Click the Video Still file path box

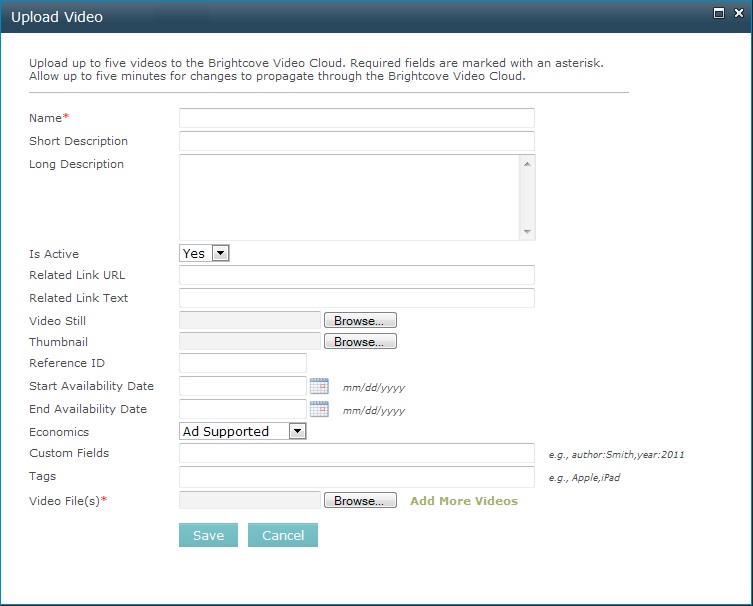pyautogui.click(x=250, y=320)
